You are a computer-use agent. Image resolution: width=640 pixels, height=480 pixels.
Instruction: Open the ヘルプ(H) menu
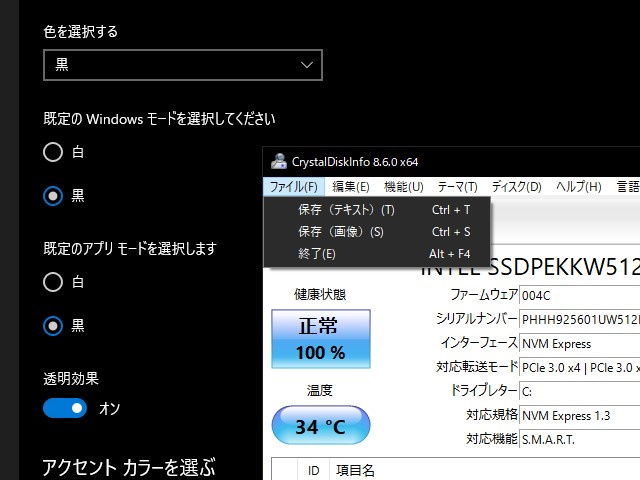pyautogui.click(x=579, y=187)
